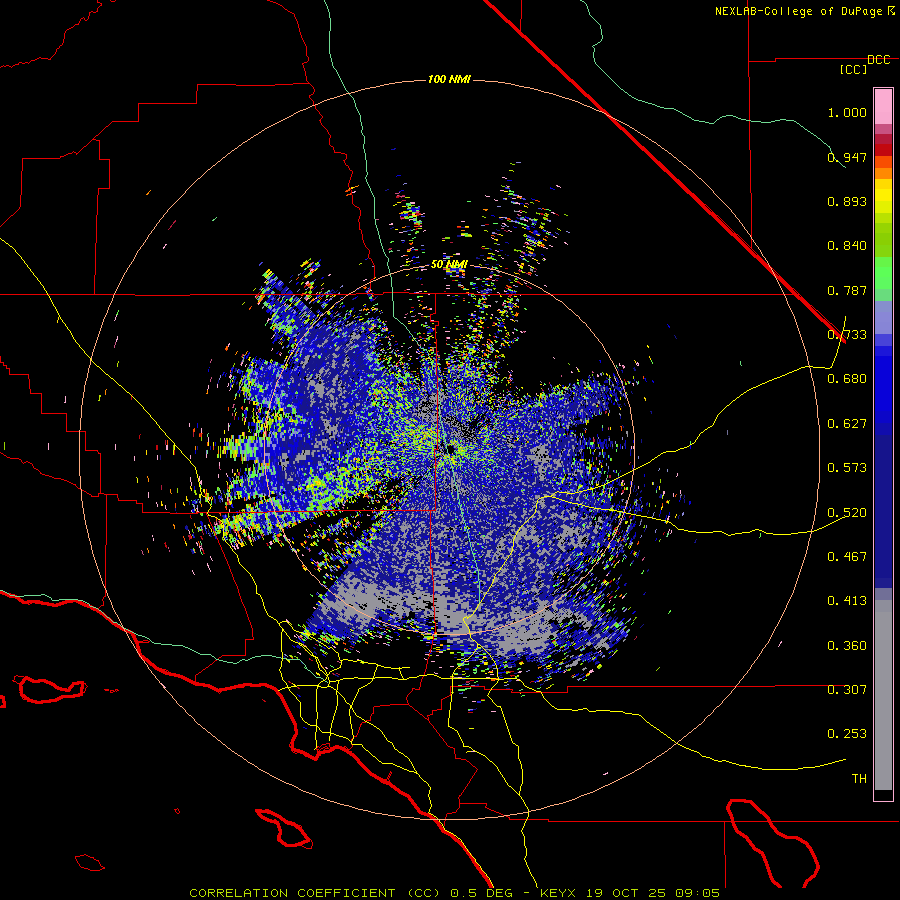Click the 100 NMI range ring label
900x900 pixels.
point(449,79)
